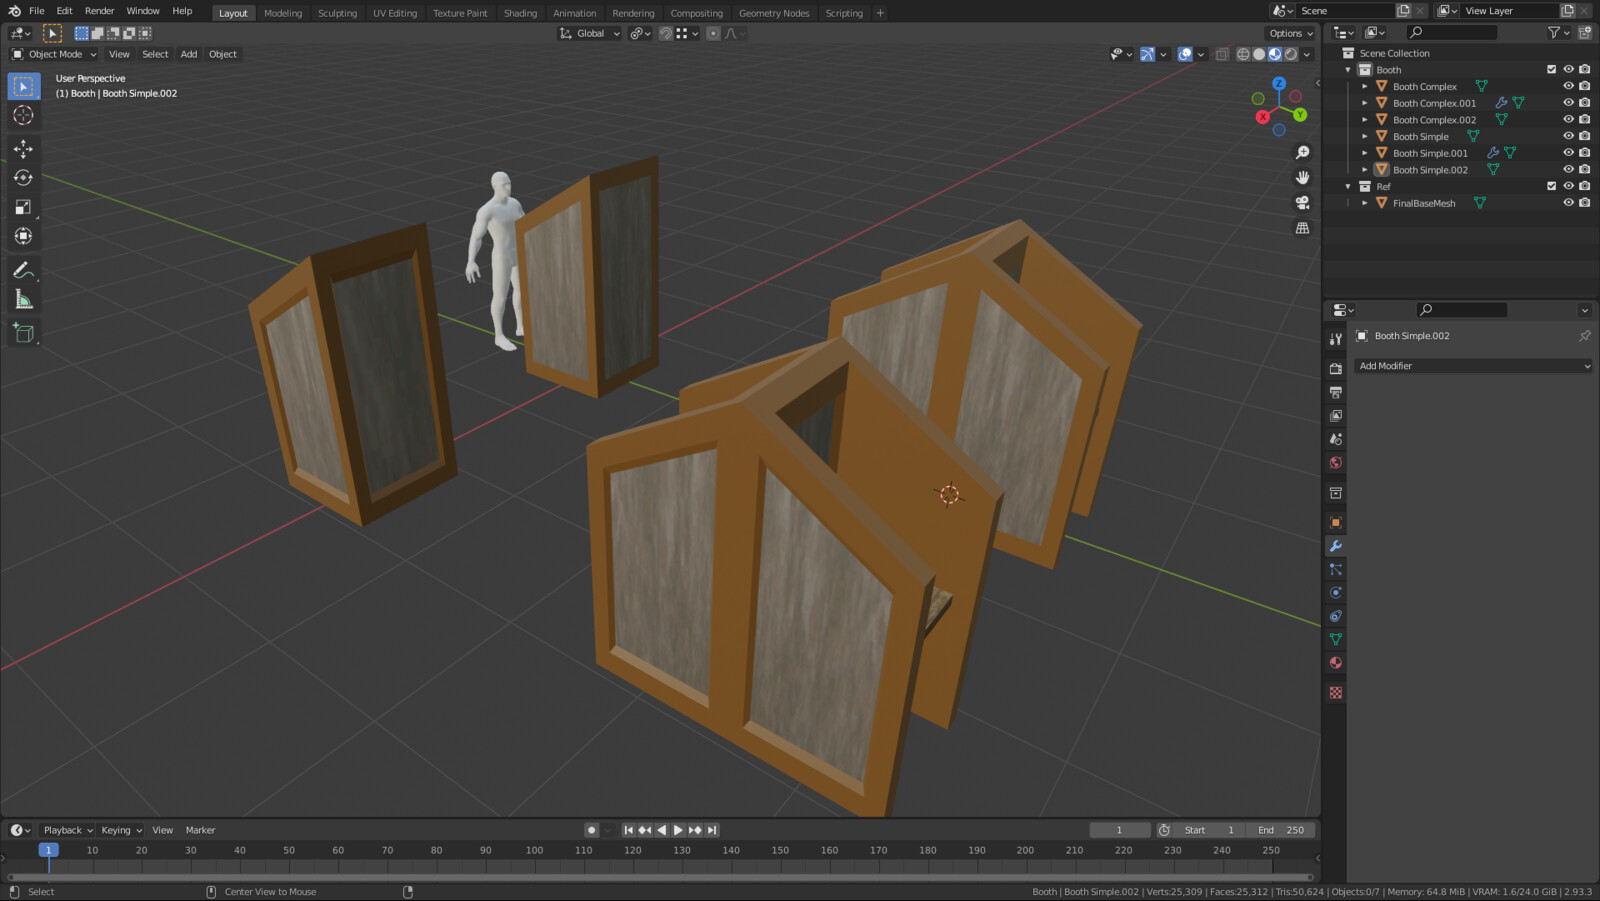Viewport: 1600px width, 901px height.
Task: Open the Scene properties tab
Action: coord(1336,439)
